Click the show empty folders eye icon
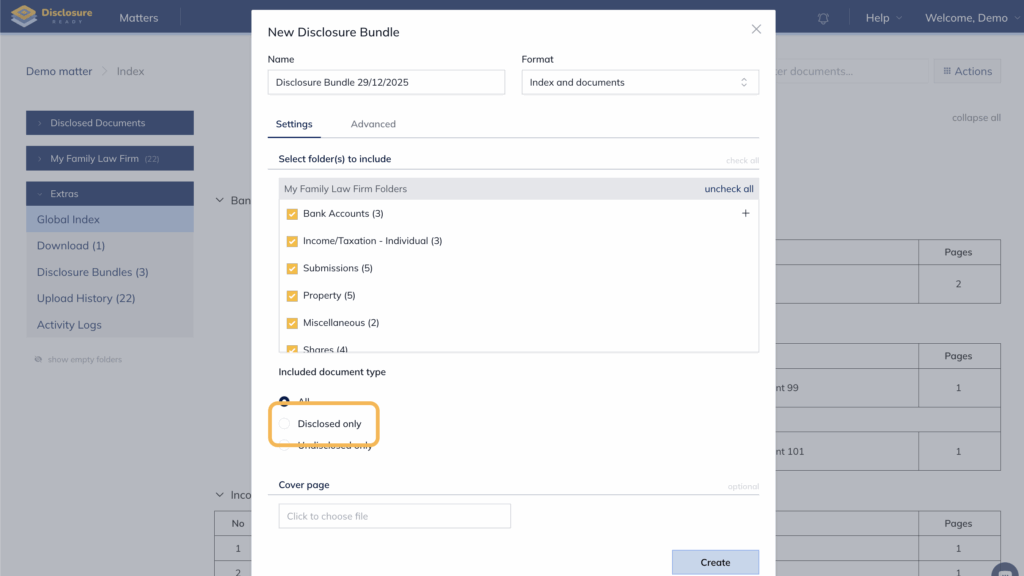 (x=38, y=359)
